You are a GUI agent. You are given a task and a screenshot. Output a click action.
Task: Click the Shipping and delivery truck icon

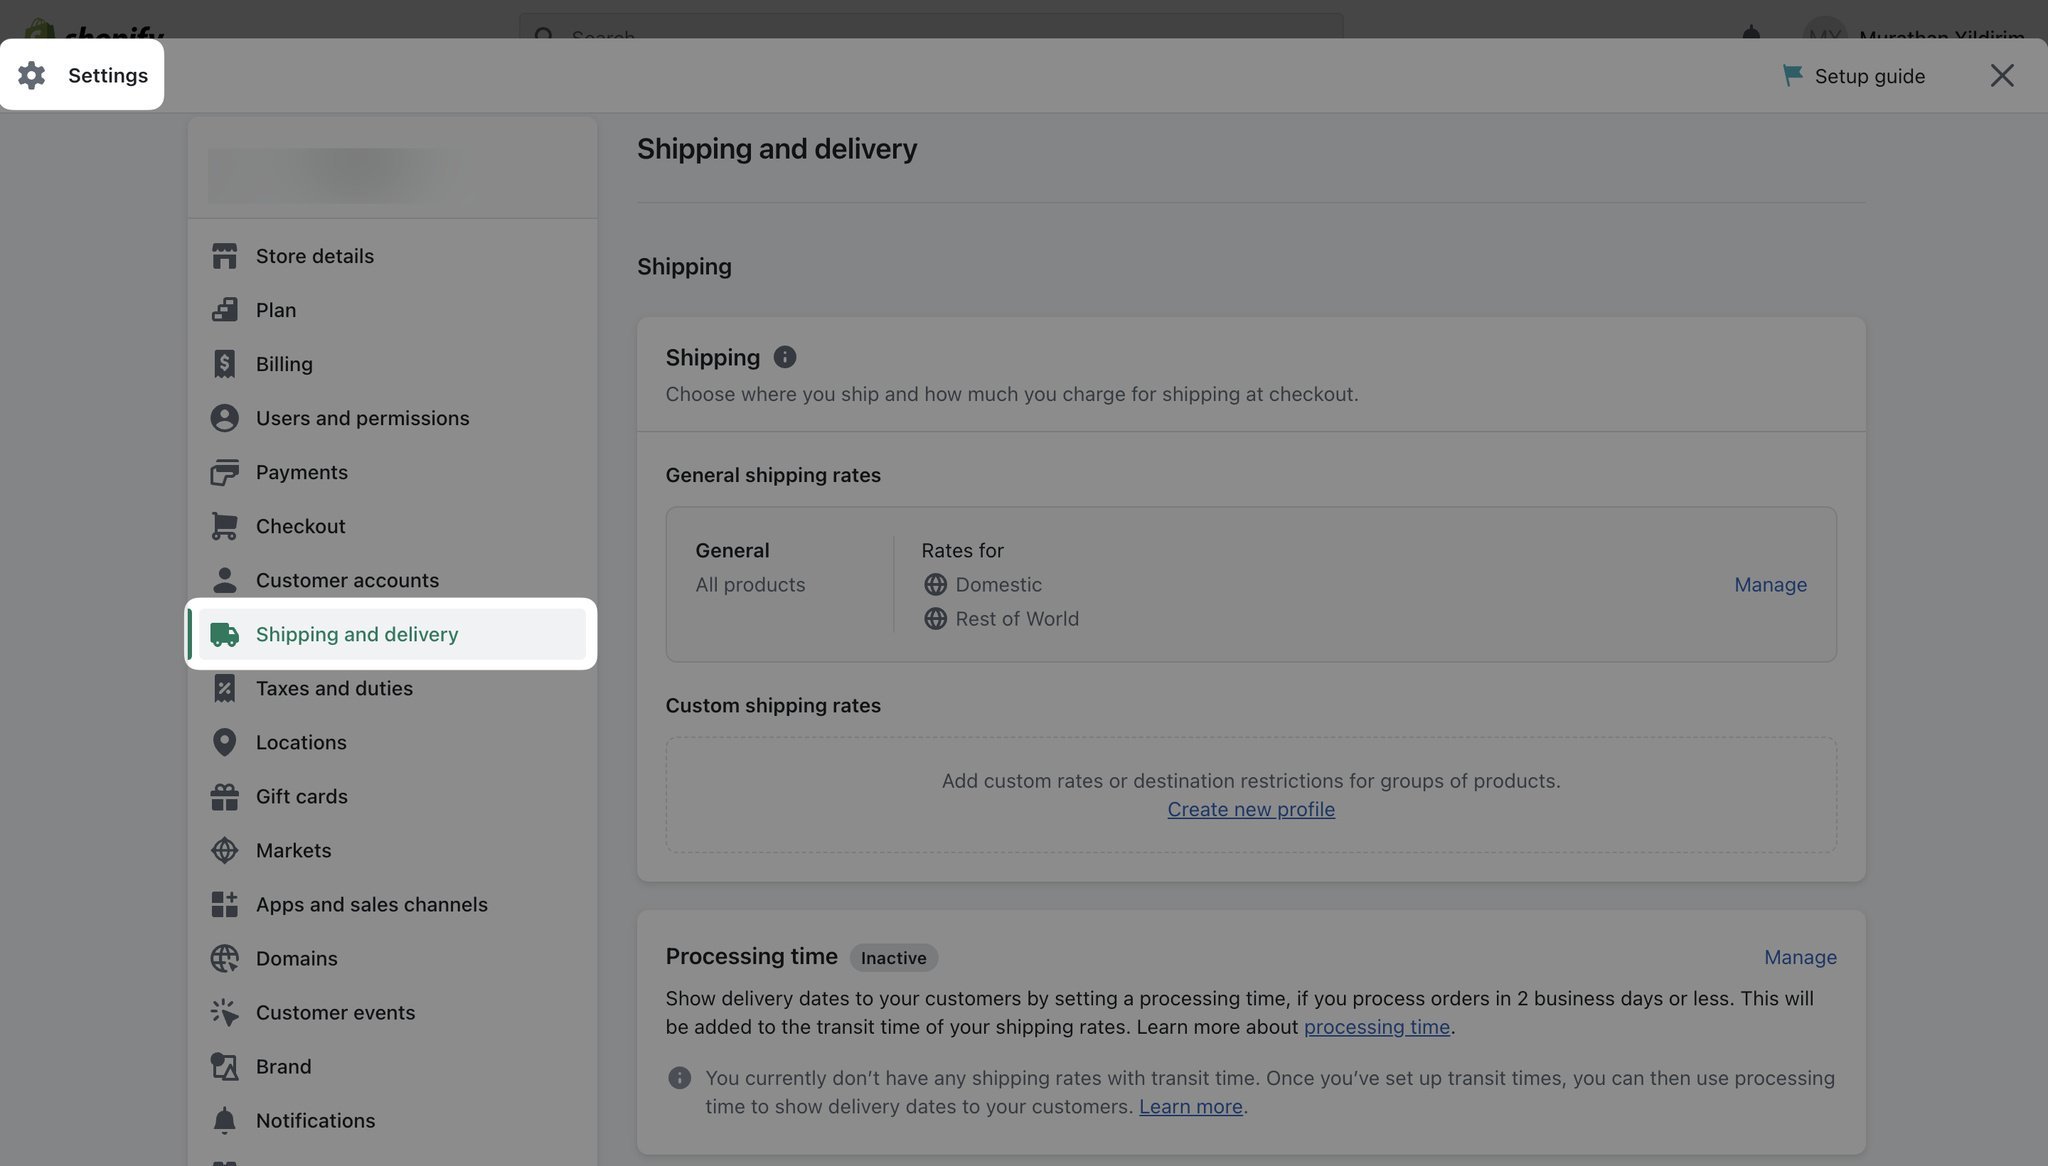point(224,634)
